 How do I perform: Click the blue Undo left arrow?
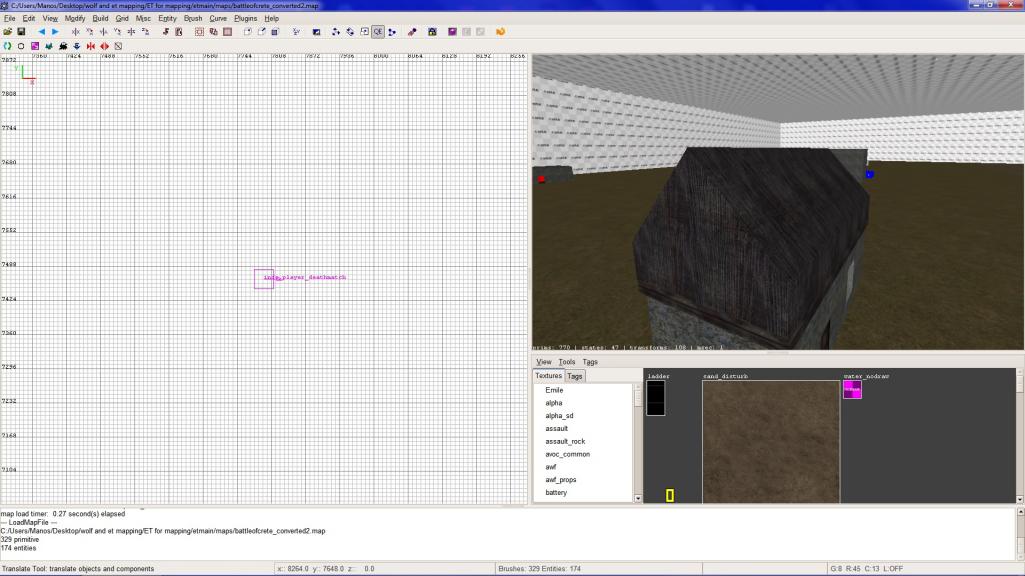point(42,32)
